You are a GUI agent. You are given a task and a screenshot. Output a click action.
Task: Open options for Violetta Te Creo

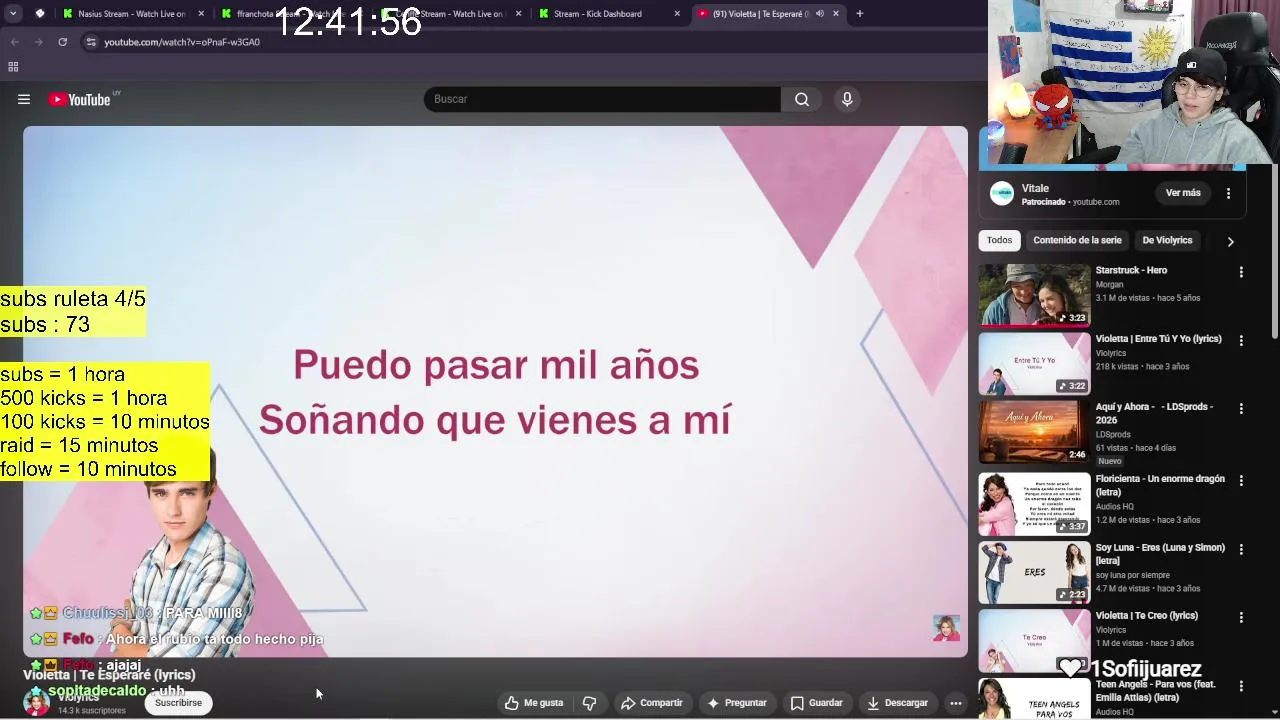point(1241,618)
